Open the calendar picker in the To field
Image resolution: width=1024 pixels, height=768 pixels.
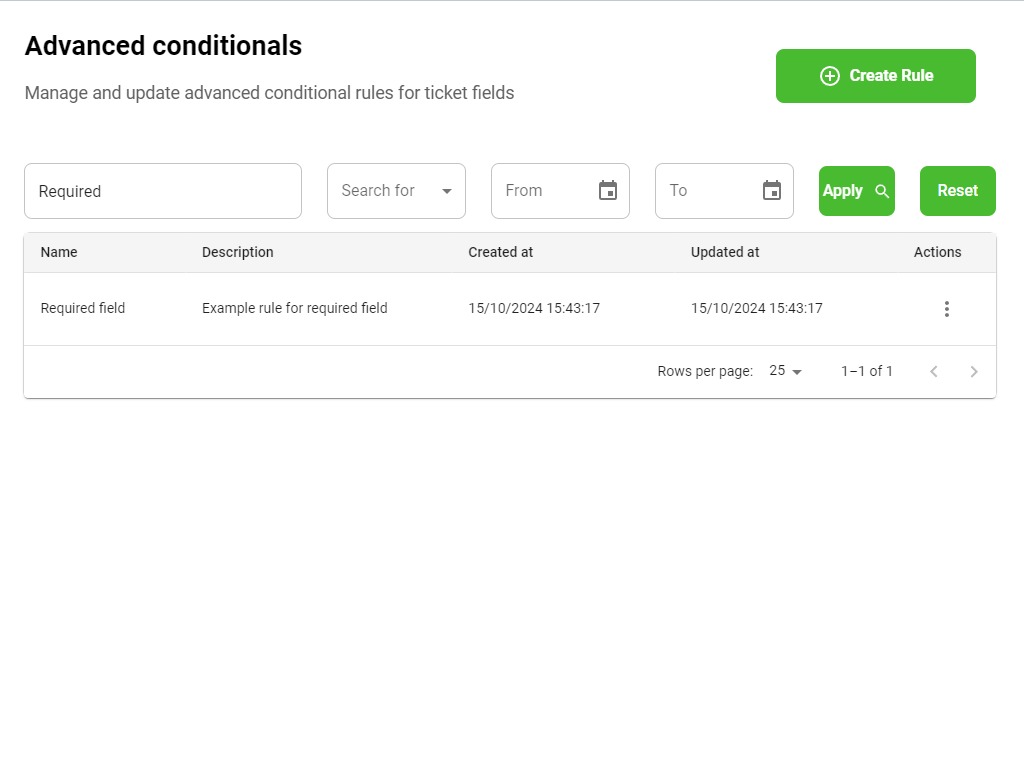click(x=771, y=190)
